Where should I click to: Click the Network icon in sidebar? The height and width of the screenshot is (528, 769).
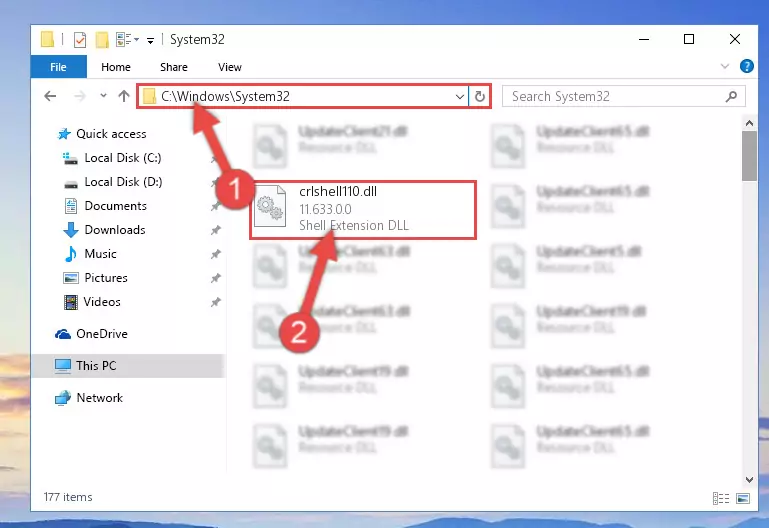63,398
